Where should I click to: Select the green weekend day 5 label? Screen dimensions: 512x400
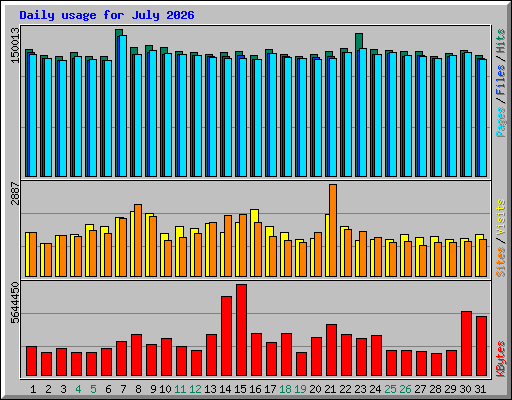(x=93, y=389)
